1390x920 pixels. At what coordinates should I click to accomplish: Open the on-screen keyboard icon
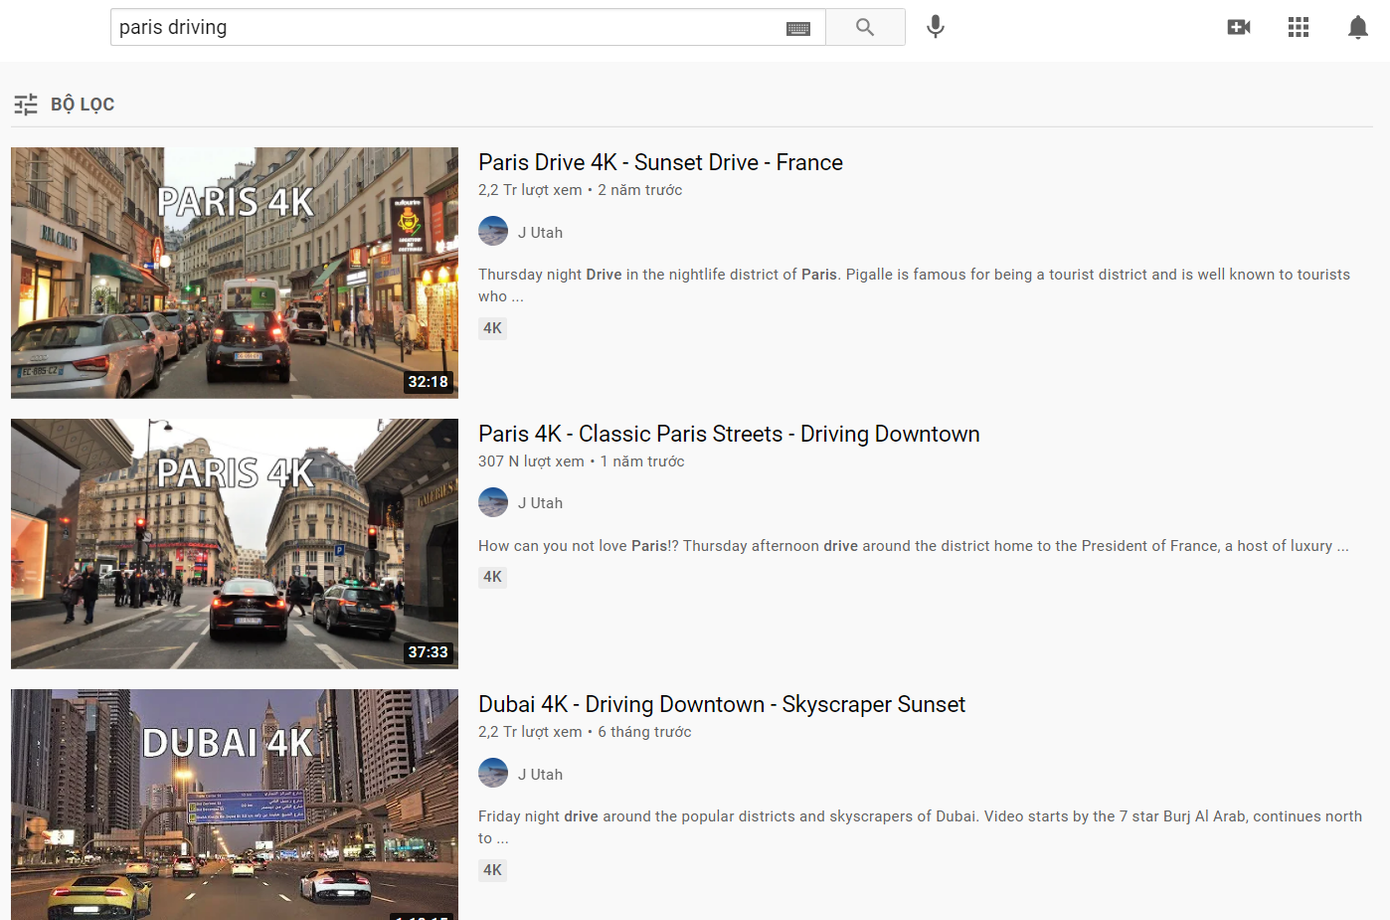pyautogui.click(x=798, y=28)
